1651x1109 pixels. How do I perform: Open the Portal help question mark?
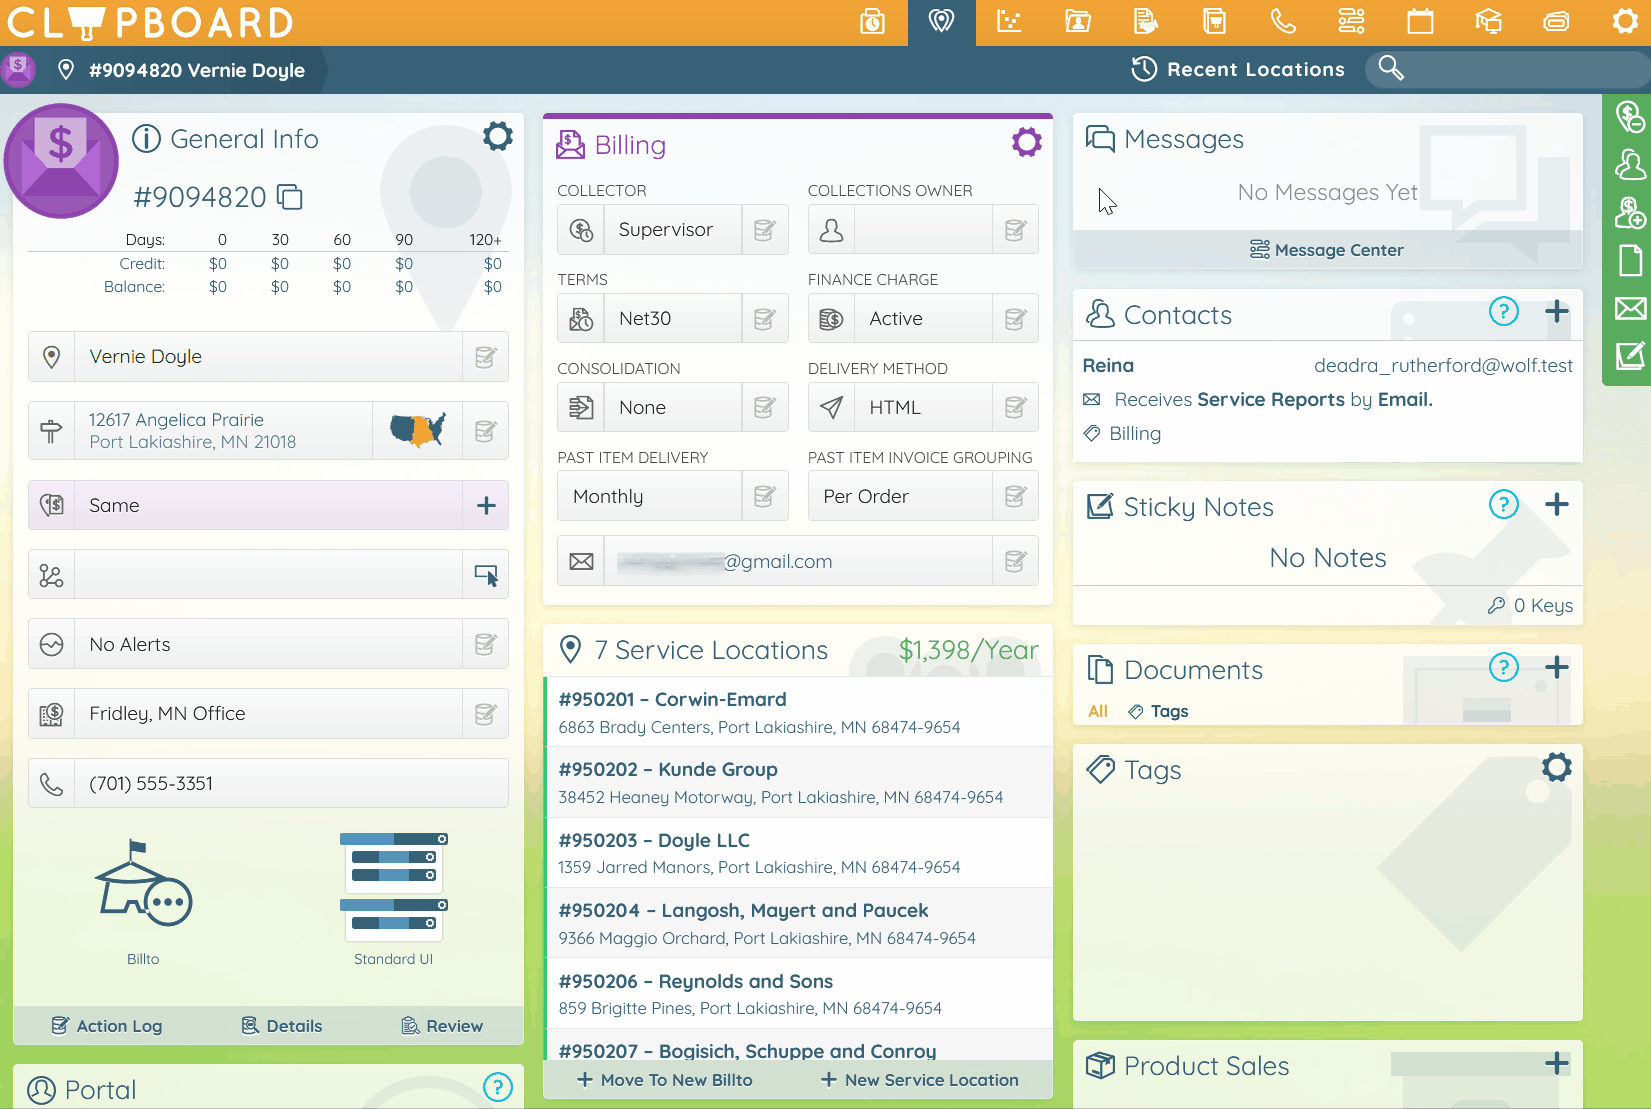498,1087
